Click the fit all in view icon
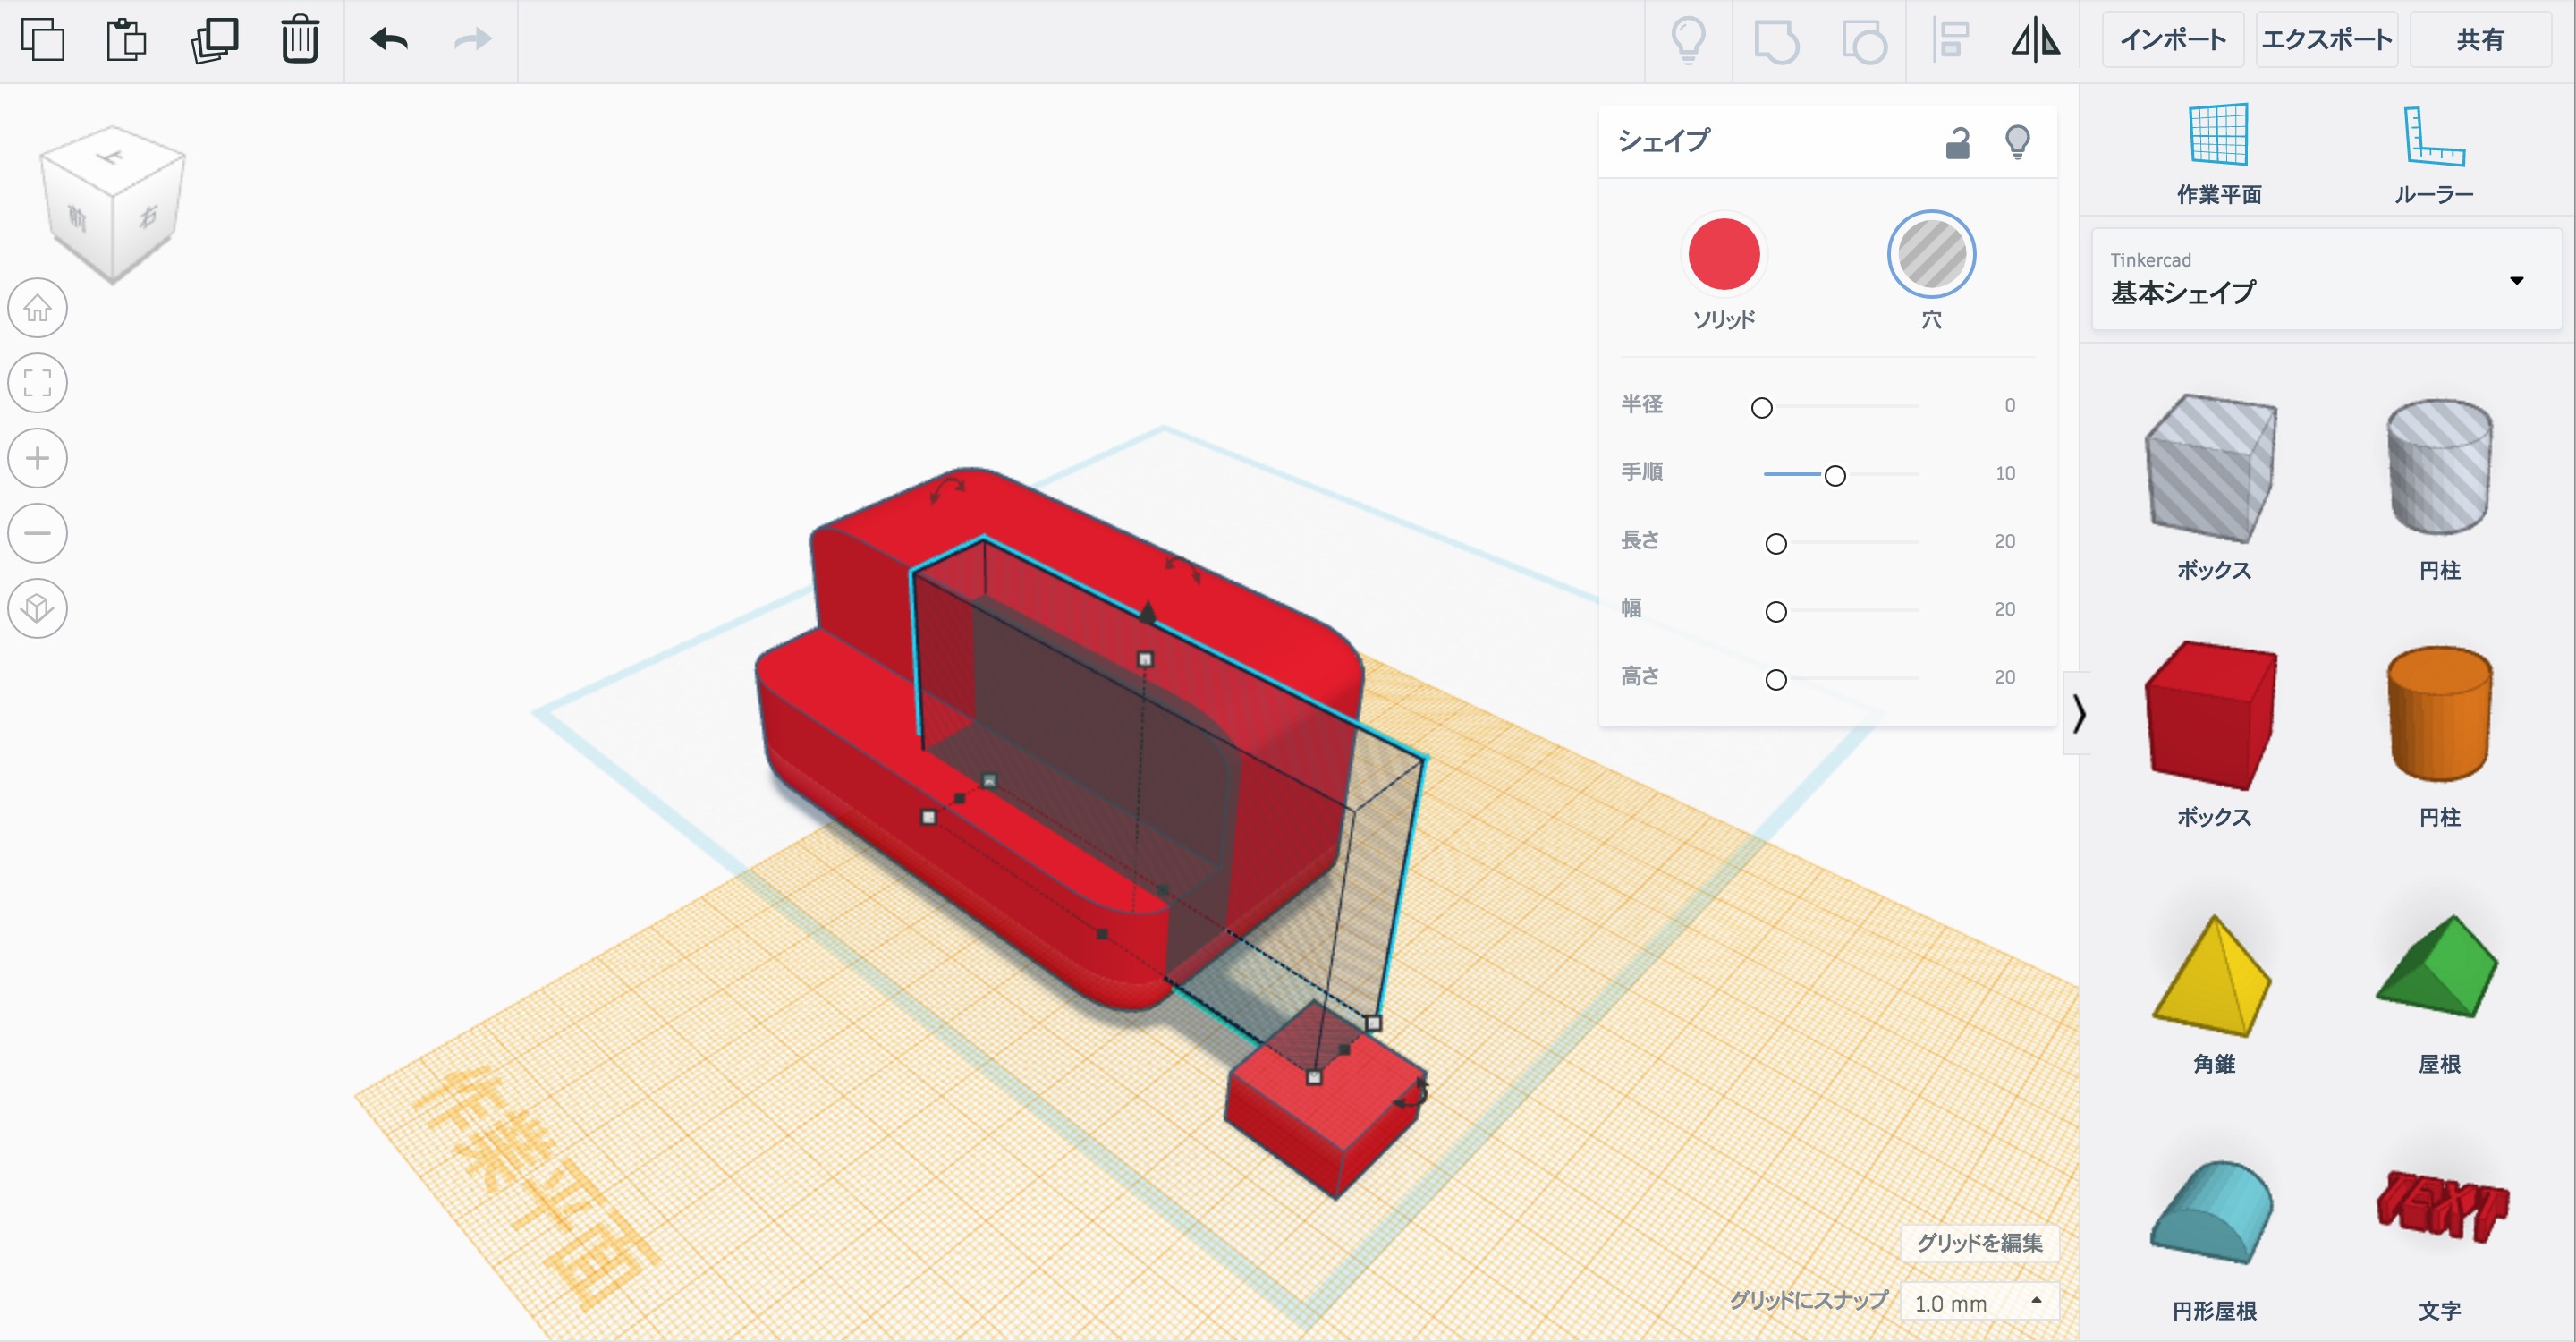The width and height of the screenshot is (2576, 1342). [38, 383]
